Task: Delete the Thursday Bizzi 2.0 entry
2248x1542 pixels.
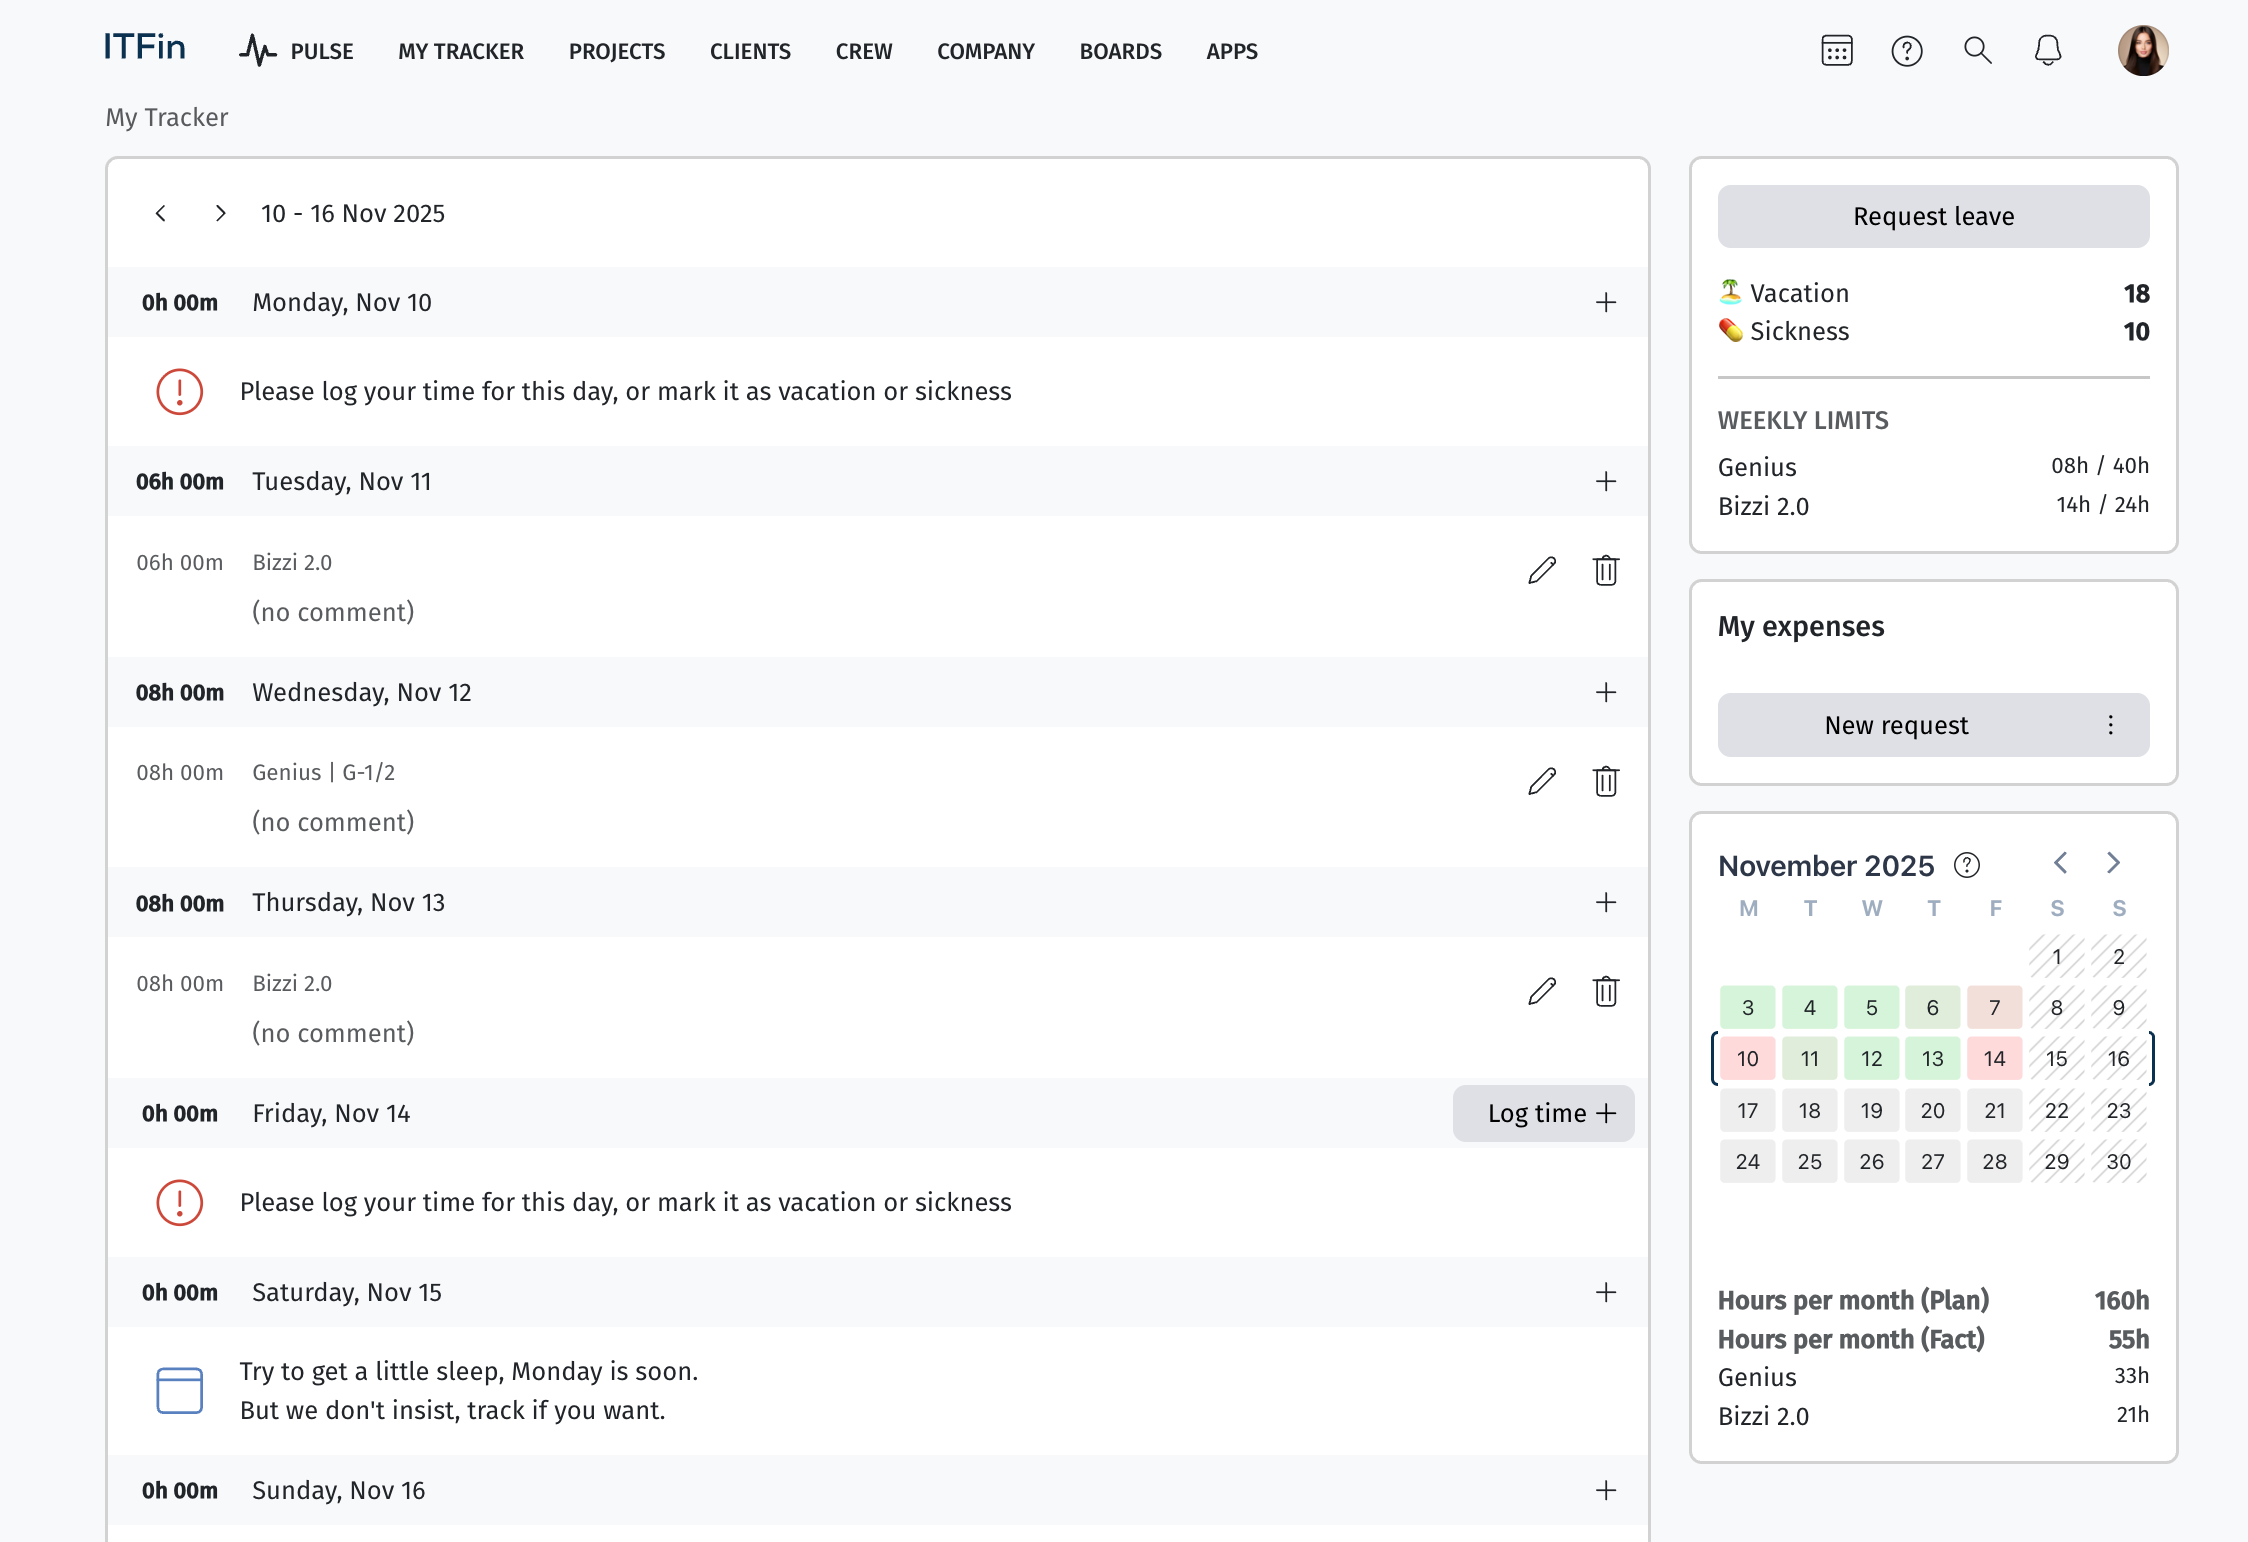Action: (1605, 992)
